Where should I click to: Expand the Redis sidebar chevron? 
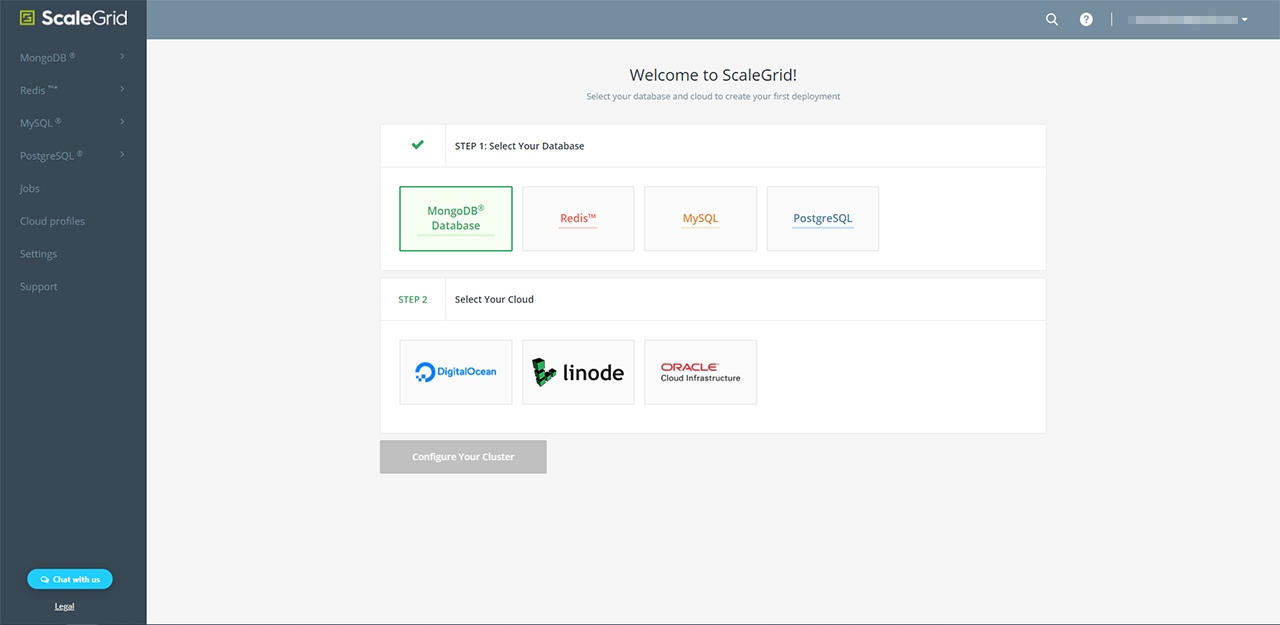tap(122, 89)
